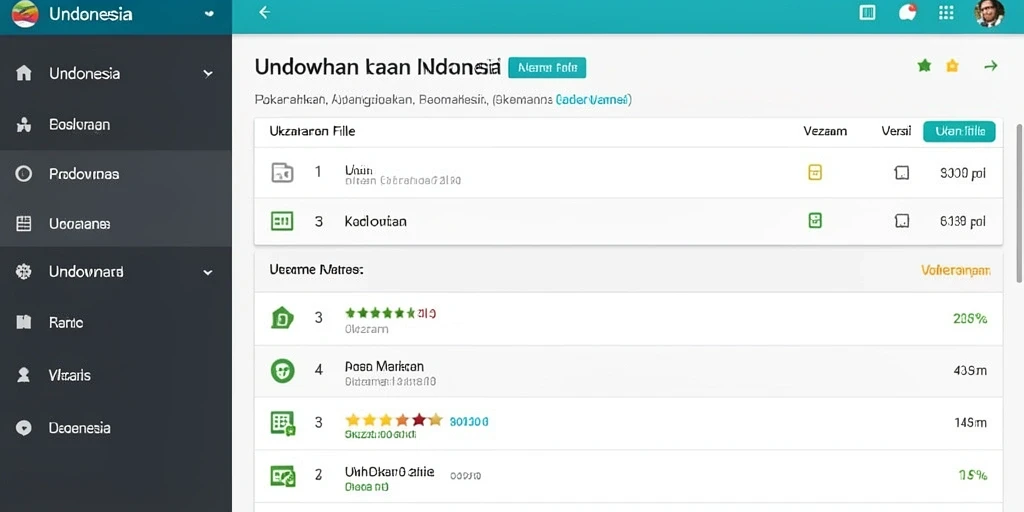Click the colorful logo beside Undonesia header
Screen dimensions: 1024x512
[x=25, y=14]
